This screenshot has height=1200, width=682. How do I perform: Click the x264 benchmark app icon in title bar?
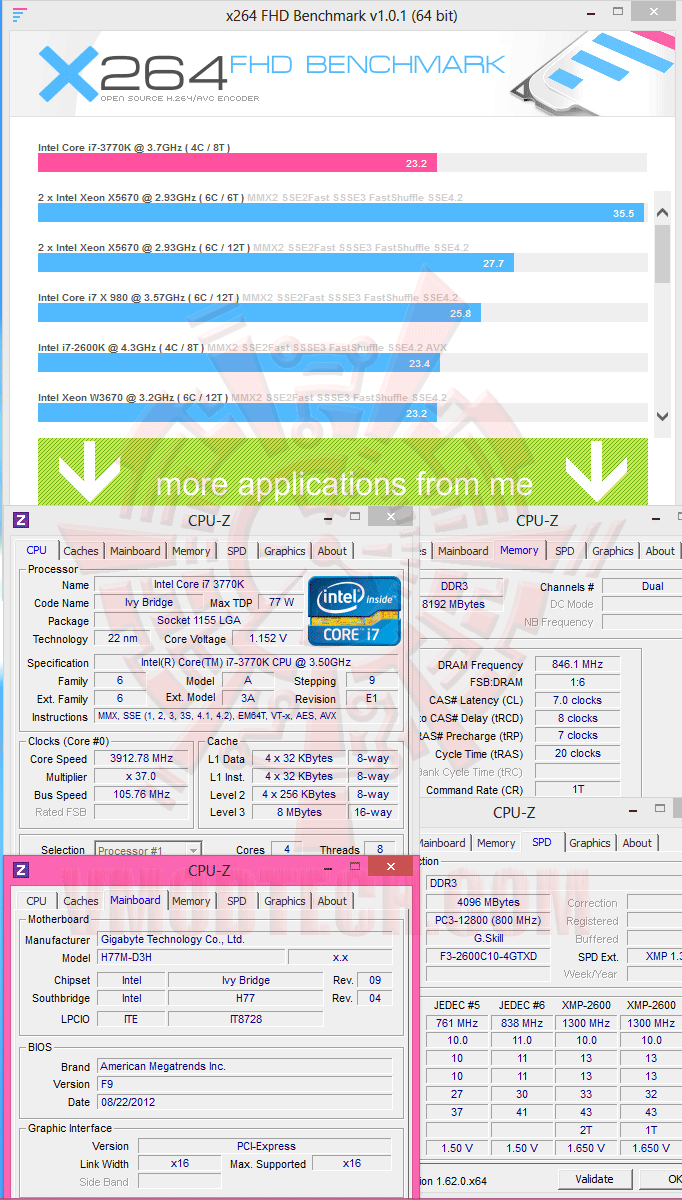[20, 15]
